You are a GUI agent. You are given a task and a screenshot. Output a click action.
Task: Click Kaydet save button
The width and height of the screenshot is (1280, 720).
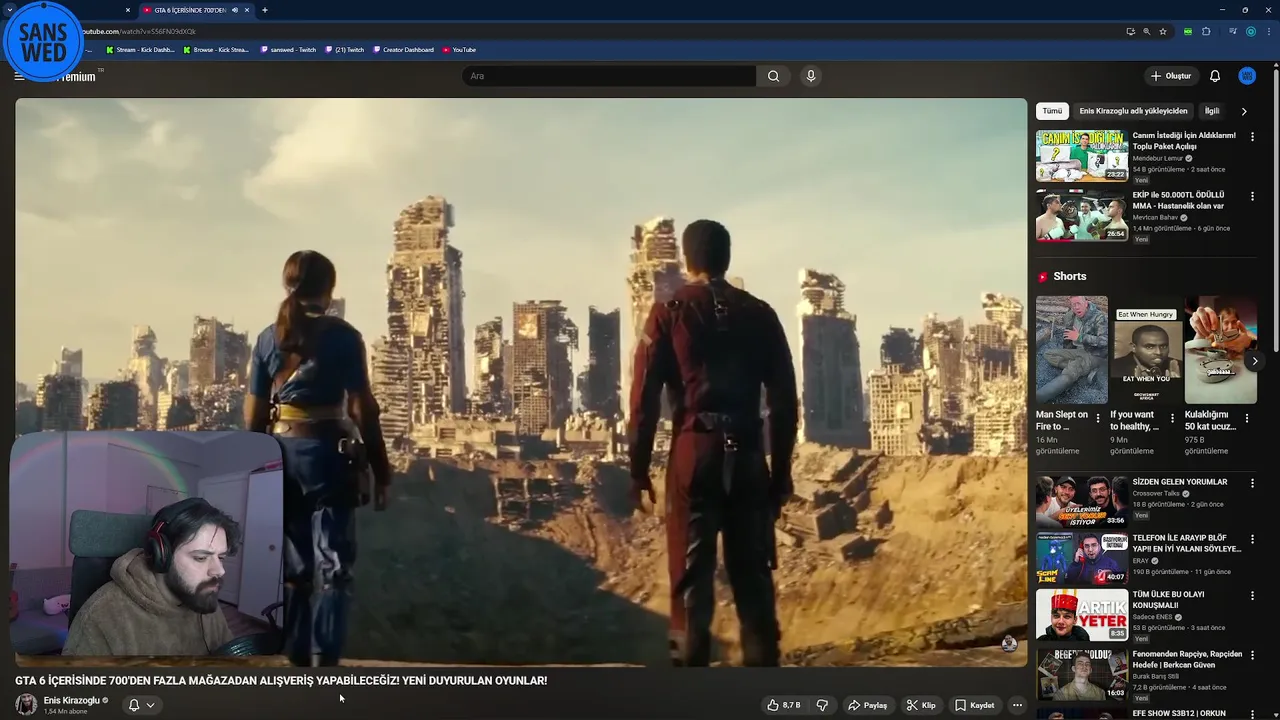(974, 705)
